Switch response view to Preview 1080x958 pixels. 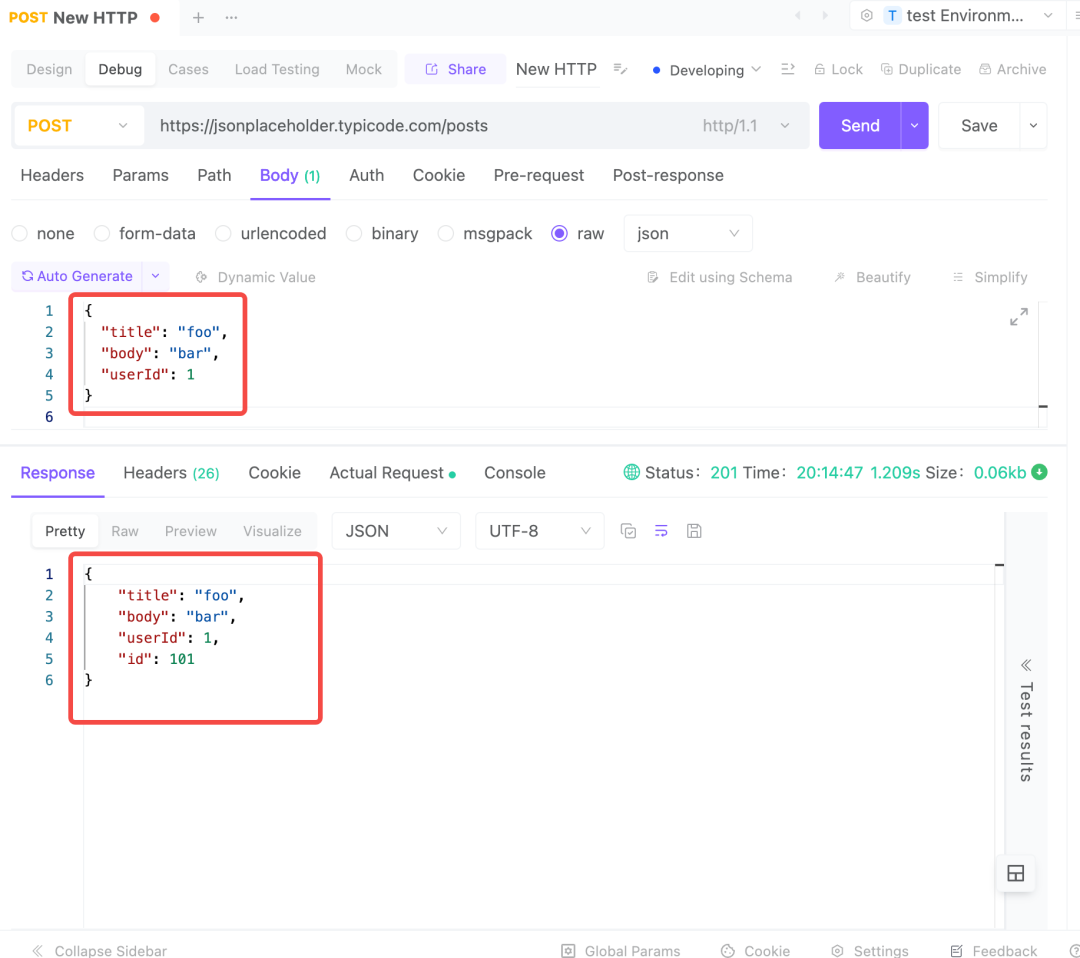click(190, 531)
